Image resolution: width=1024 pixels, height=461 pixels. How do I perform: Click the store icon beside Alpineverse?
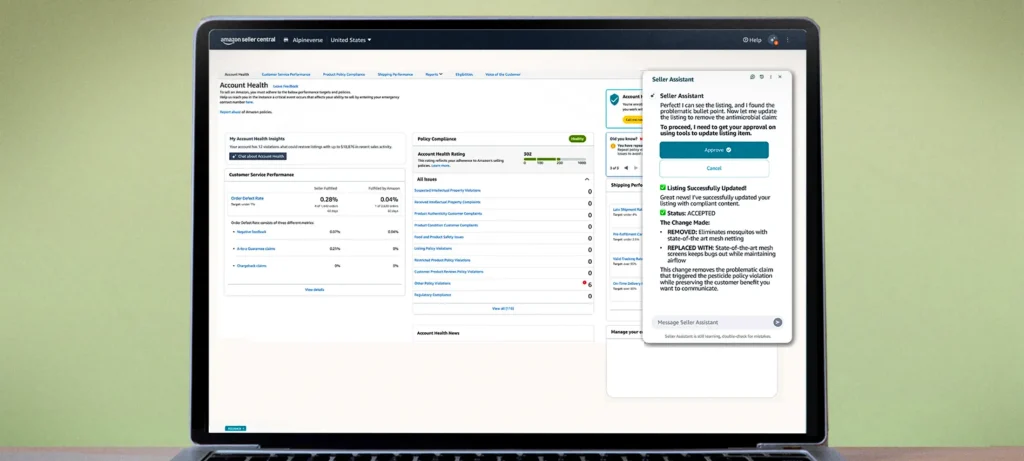[x=286, y=40]
